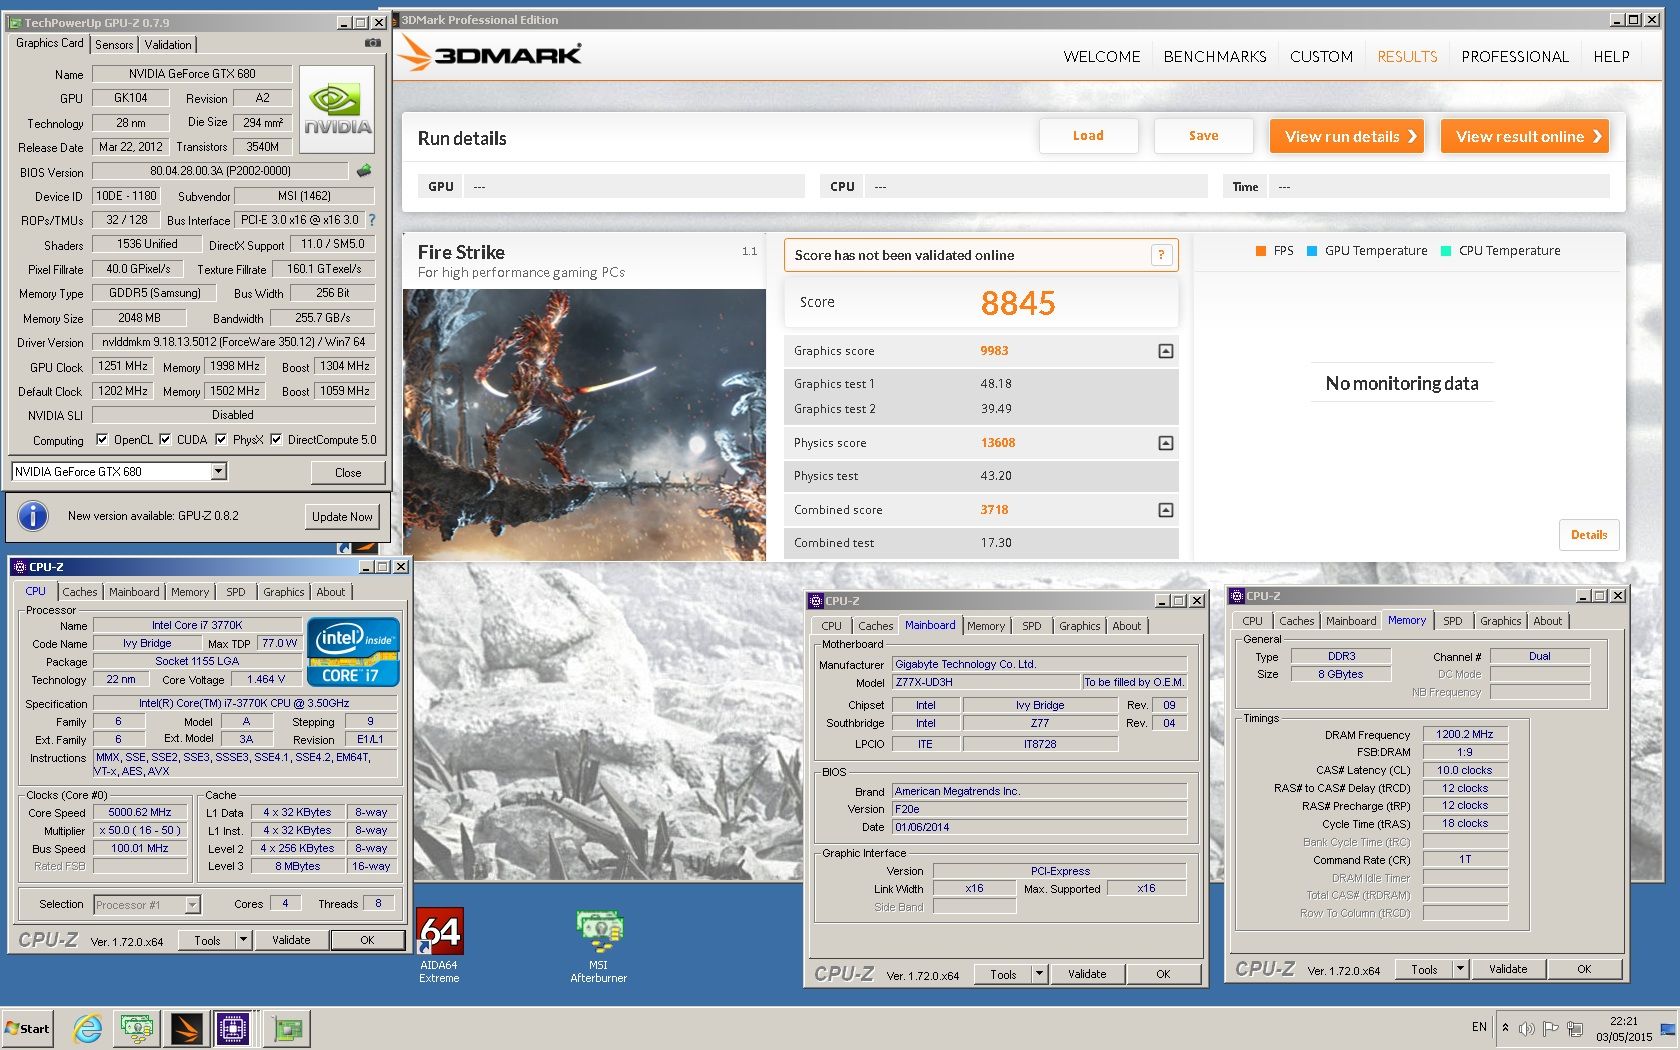Viewport: 1680px width, 1050px height.
Task: Click the GPU-Z title bar icon
Action: click(15, 22)
